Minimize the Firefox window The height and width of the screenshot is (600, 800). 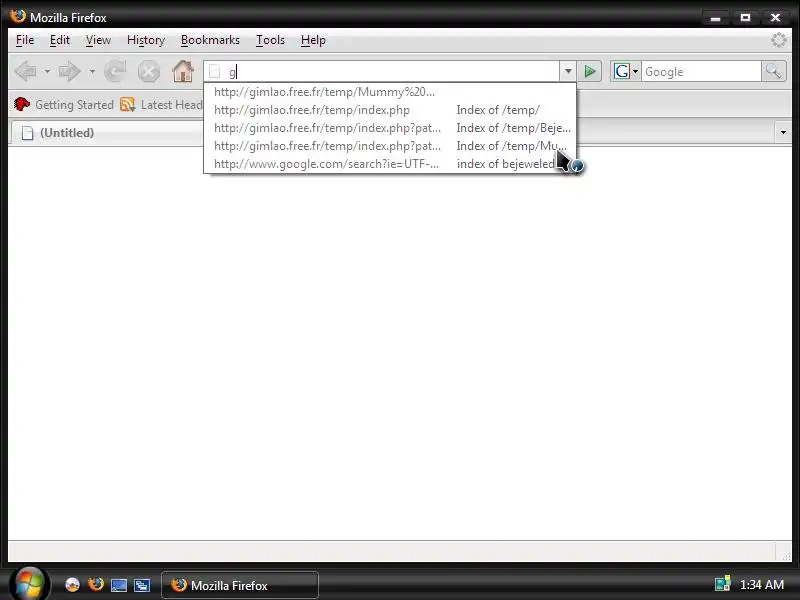(715, 18)
